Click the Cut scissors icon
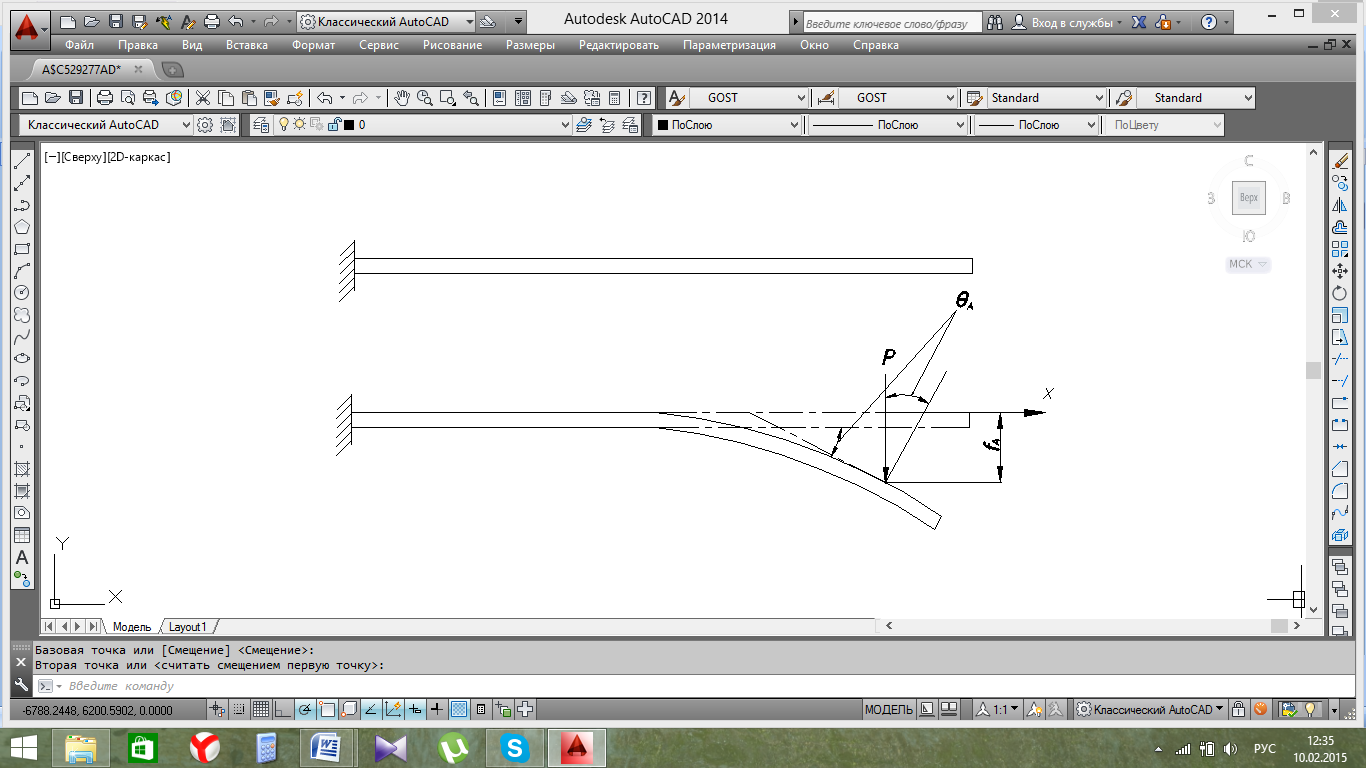This screenshot has width=1366, height=768. 203,98
